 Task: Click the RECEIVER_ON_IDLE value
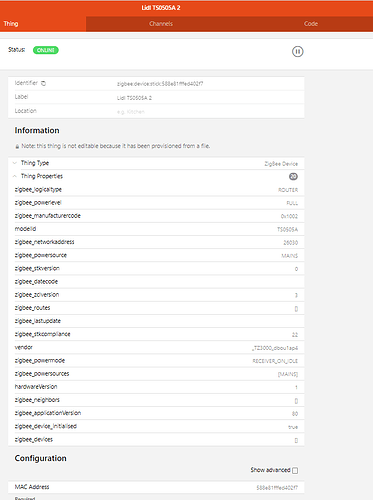tap(275, 361)
